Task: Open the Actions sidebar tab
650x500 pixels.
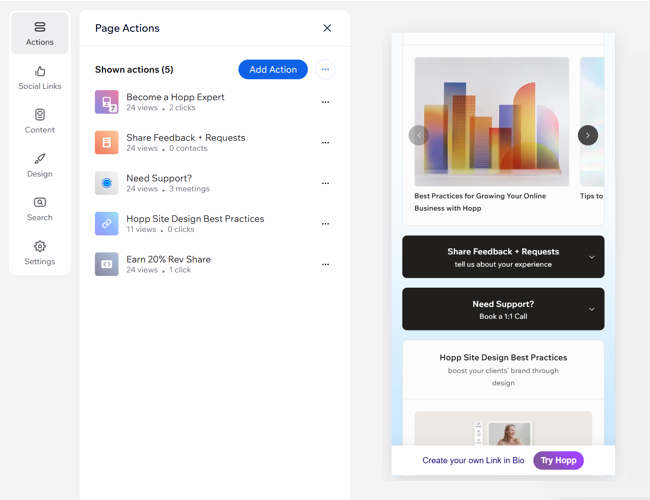Action: pyautogui.click(x=40, y=33)
